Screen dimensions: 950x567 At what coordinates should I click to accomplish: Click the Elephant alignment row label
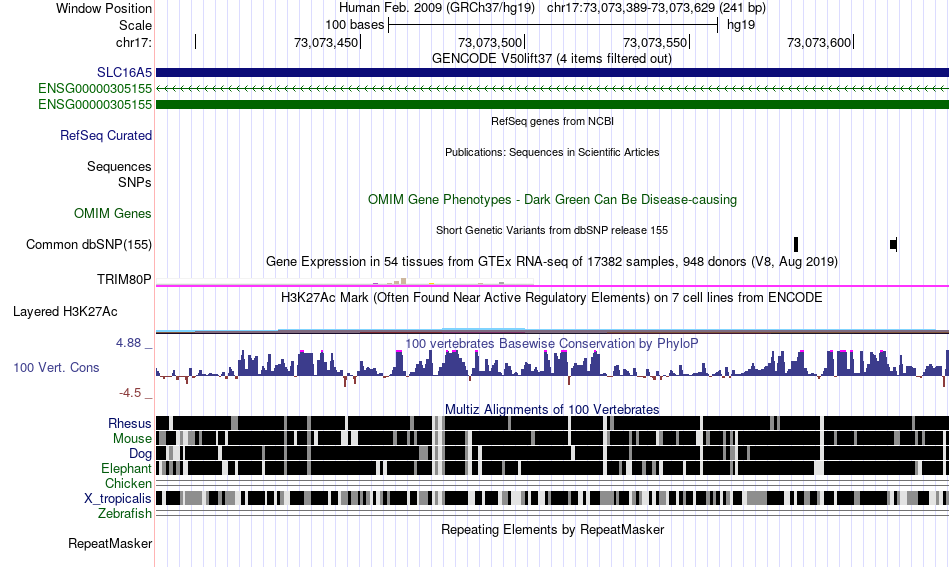coord(127,469)
